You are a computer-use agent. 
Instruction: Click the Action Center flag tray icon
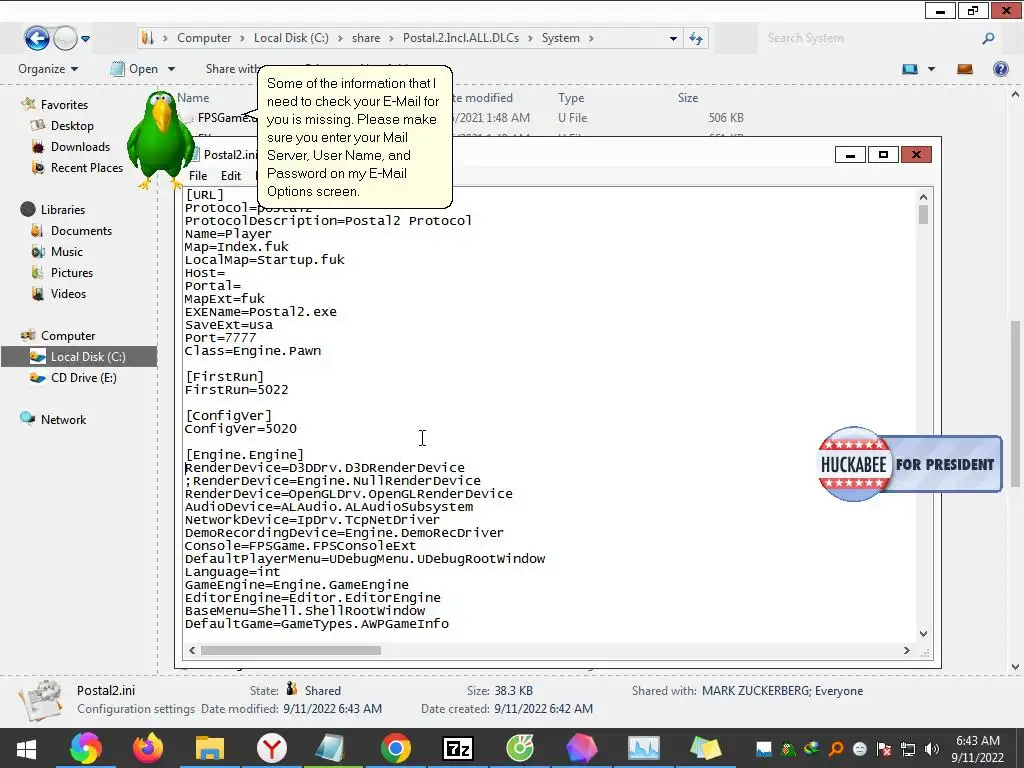884,749
